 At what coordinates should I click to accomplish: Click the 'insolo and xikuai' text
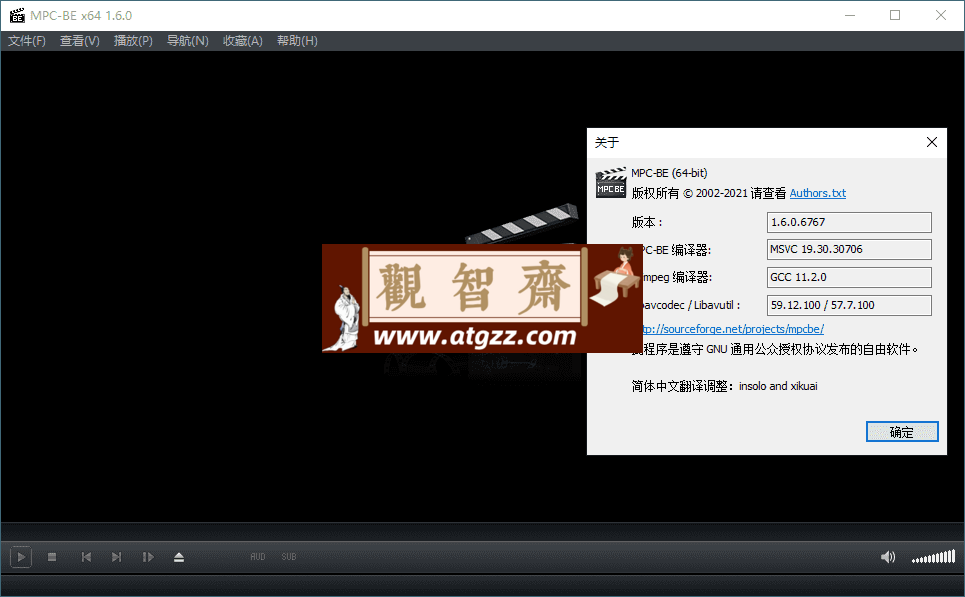tap(778, 386)
